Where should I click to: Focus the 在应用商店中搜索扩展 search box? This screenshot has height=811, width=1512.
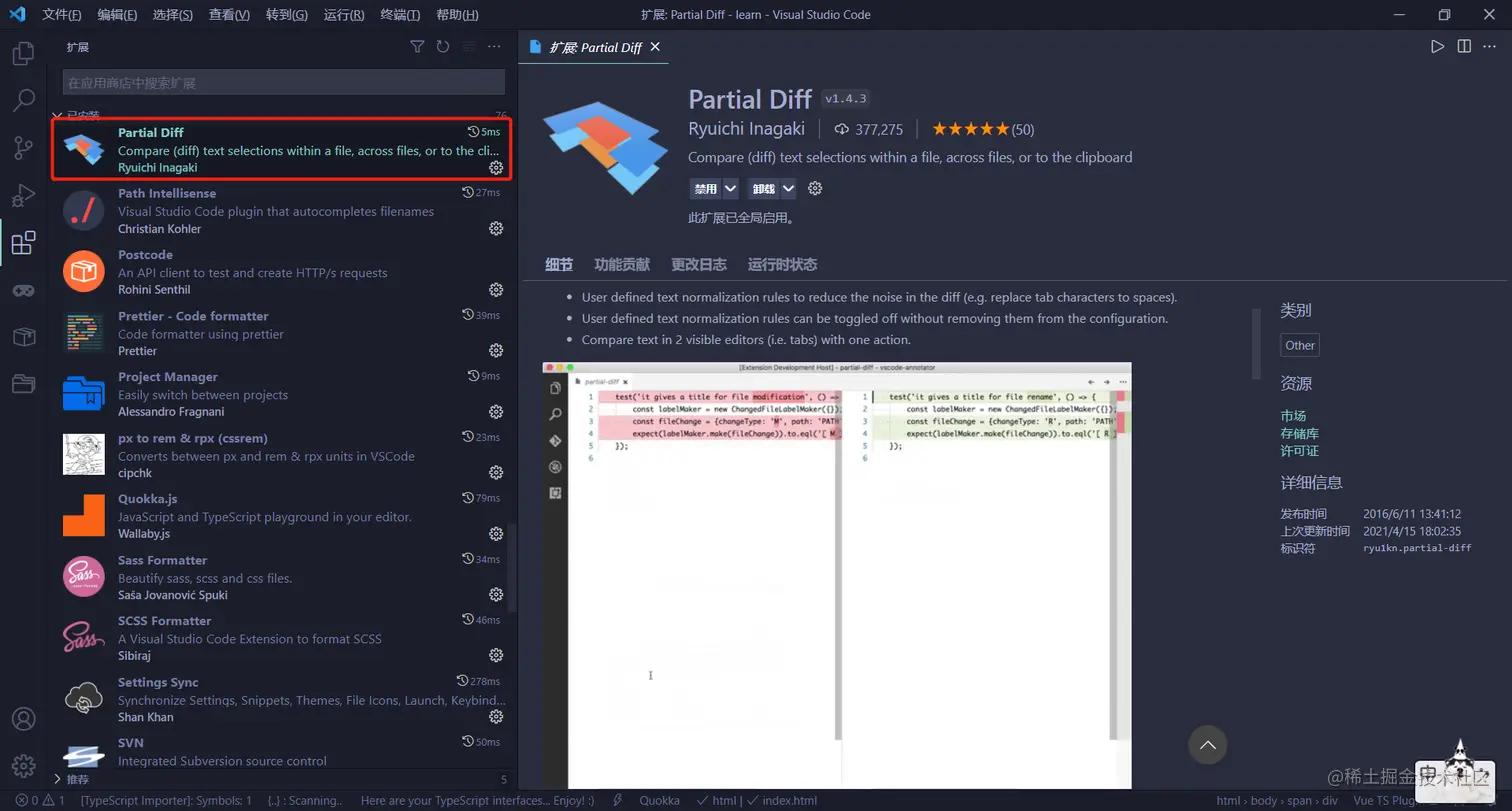tap(284, 83)
